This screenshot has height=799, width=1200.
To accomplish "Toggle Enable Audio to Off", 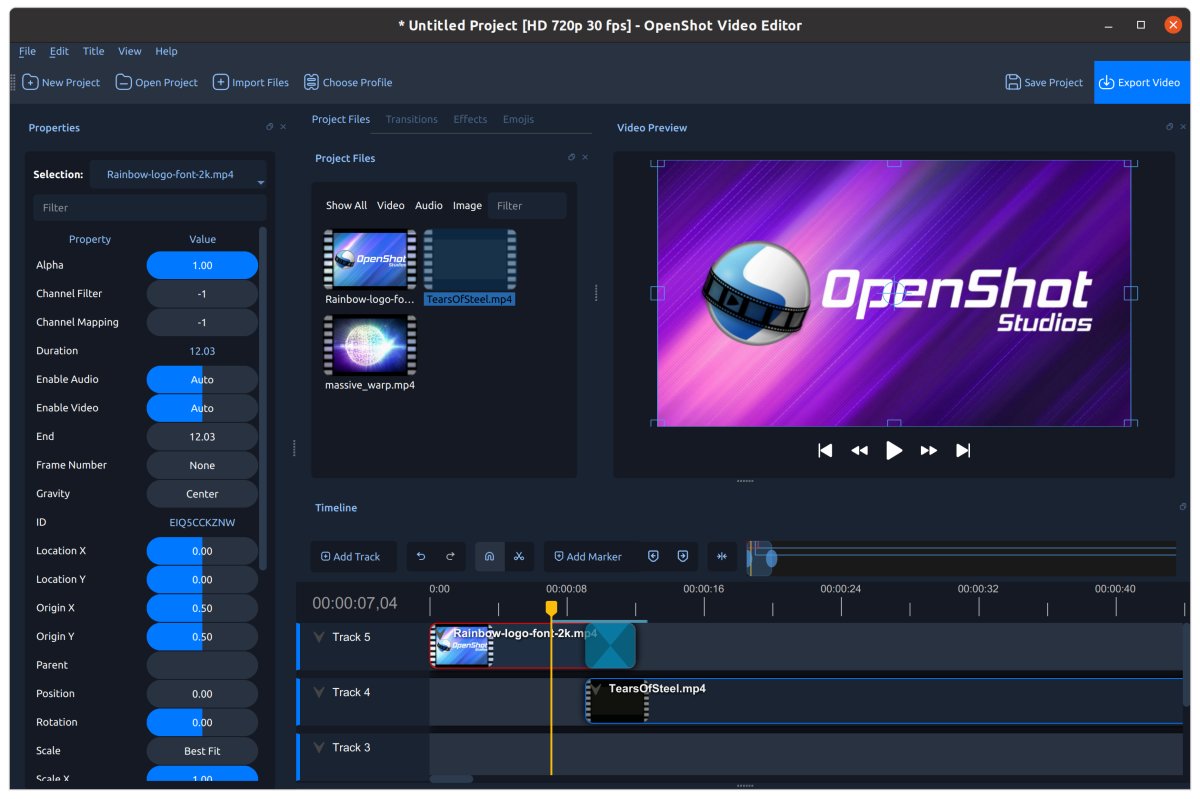I will tap(202, 379).
